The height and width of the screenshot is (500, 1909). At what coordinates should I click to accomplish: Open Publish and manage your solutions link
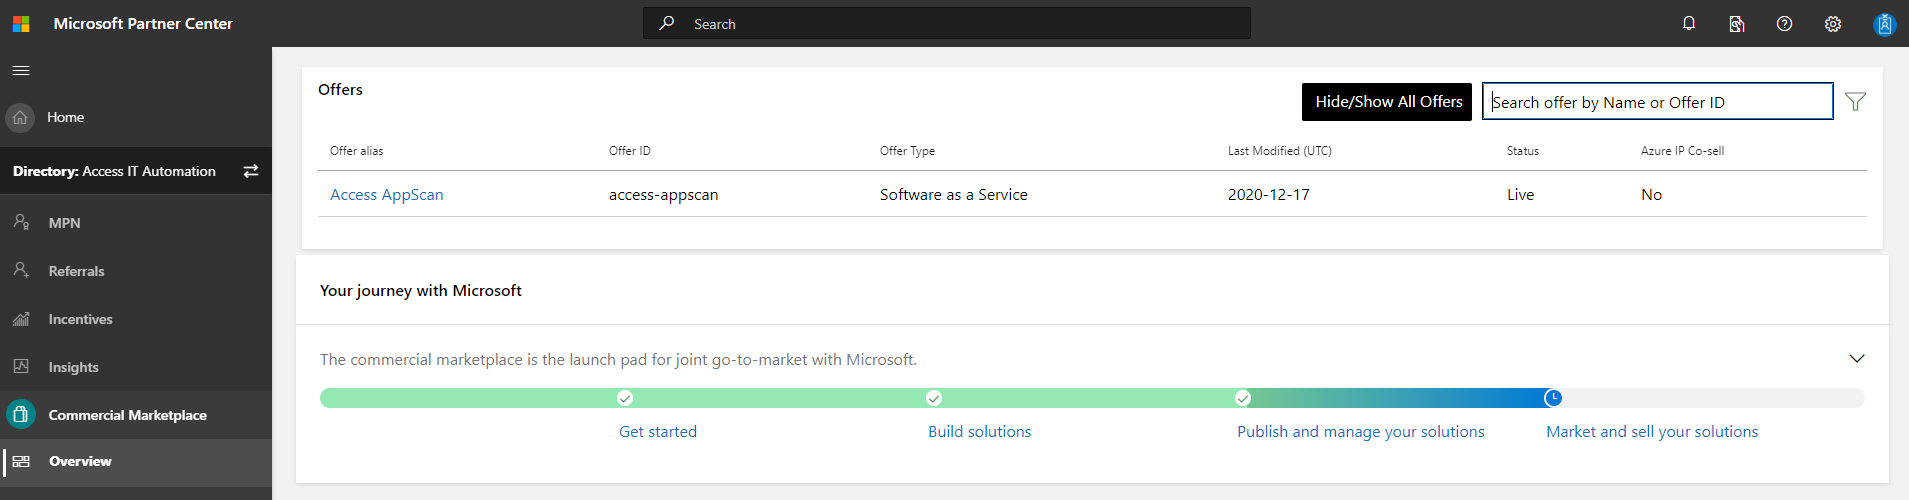click(1361, 432)
